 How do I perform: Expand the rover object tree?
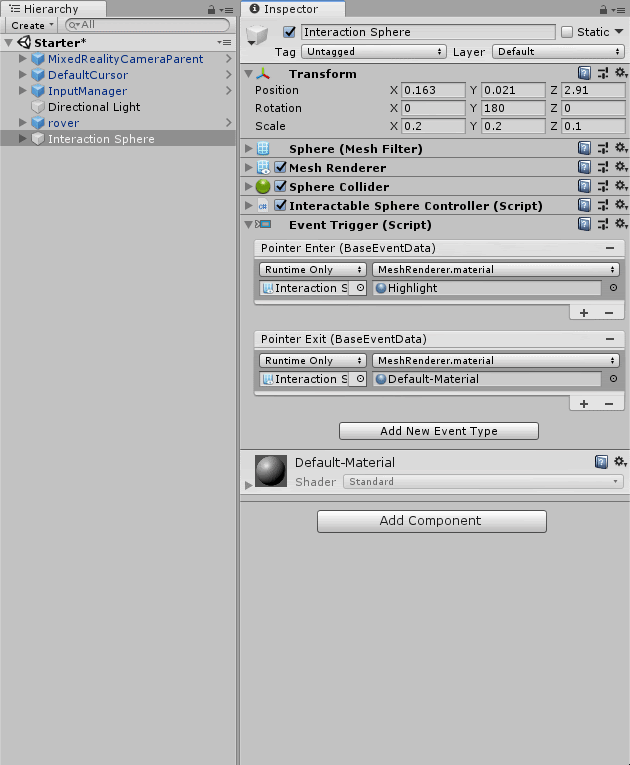coord(22,122)
